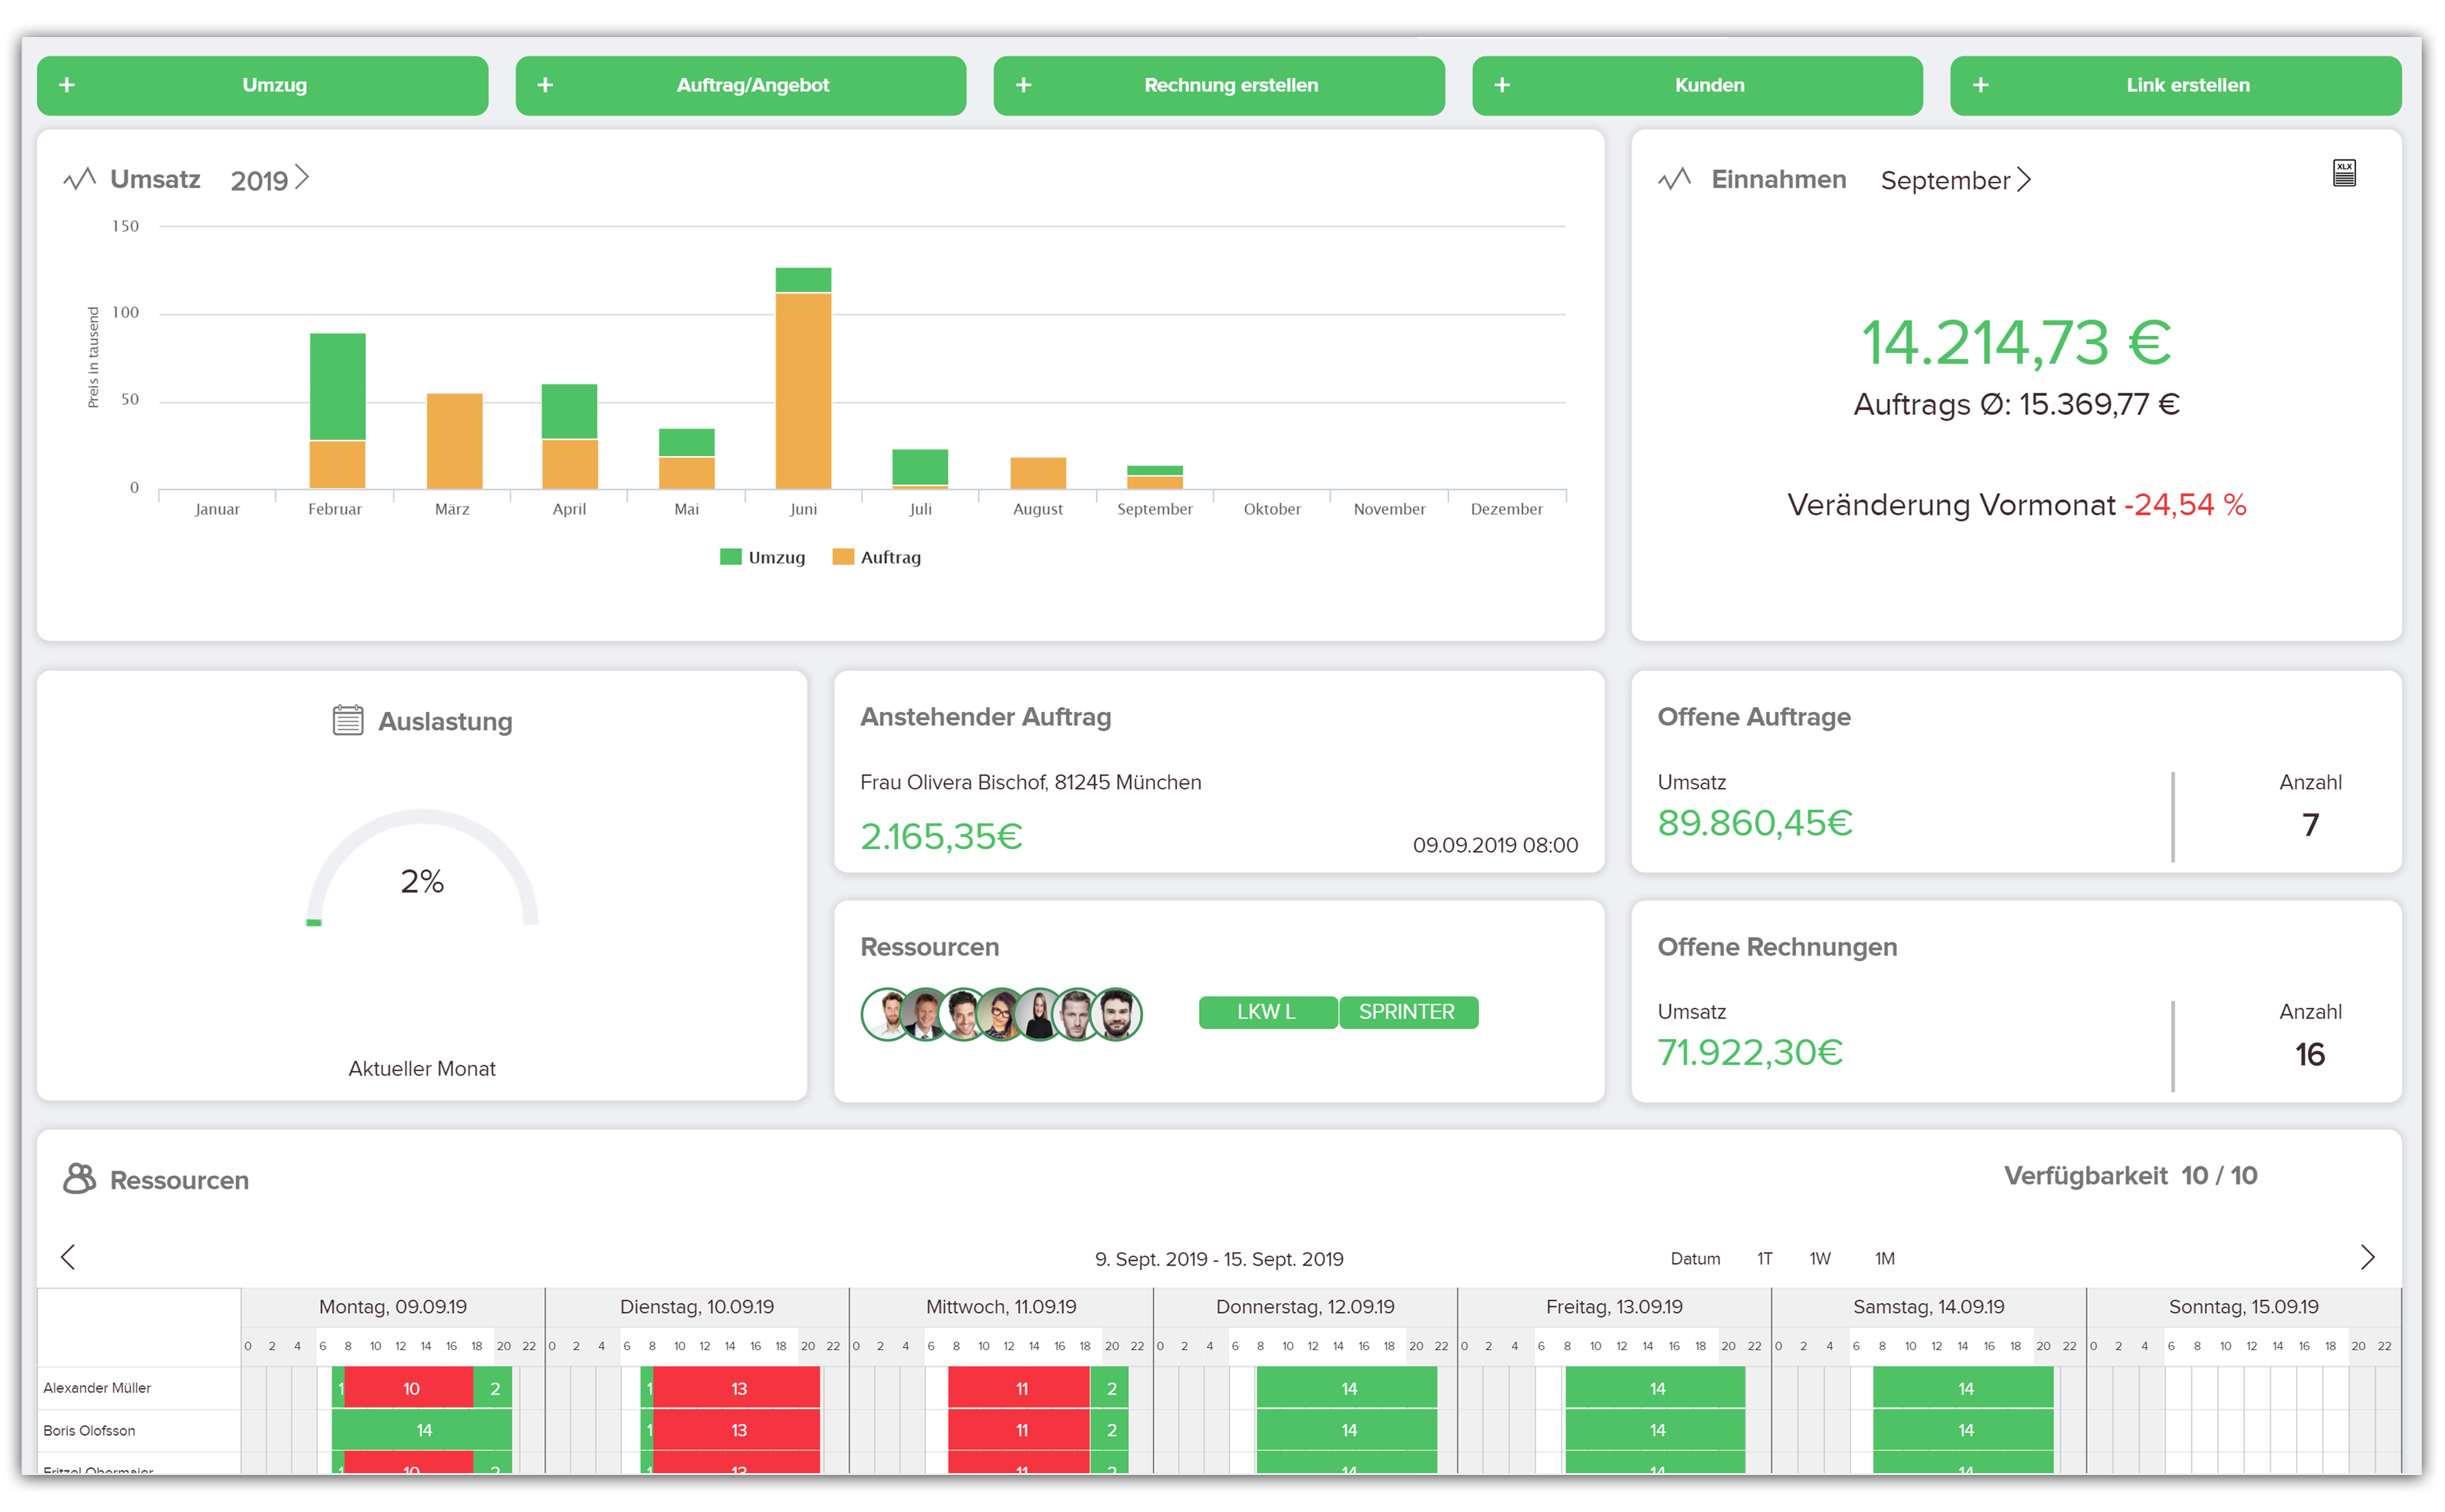Viewport: 2445px width, 1512px height.
Task: Click the right chevron to advance the week
Action: (x=2368, y=1256)
